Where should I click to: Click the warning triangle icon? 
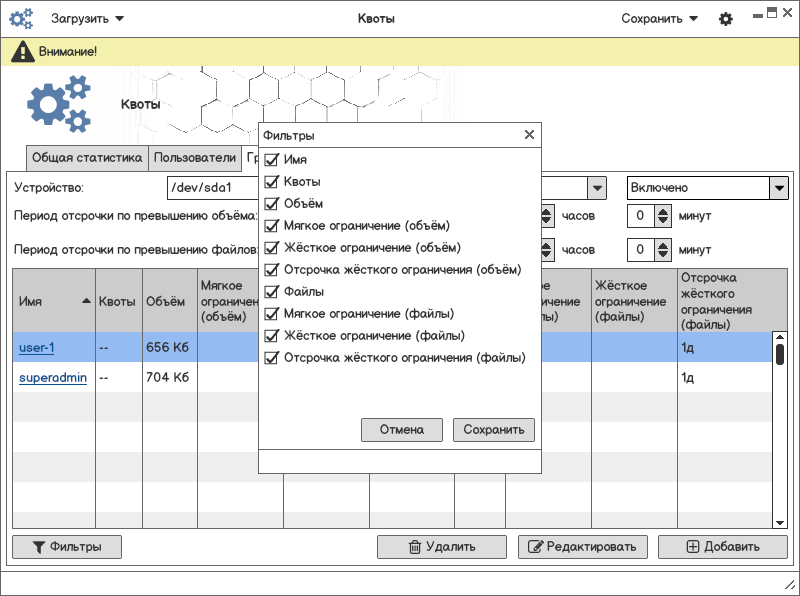point(22,52)
